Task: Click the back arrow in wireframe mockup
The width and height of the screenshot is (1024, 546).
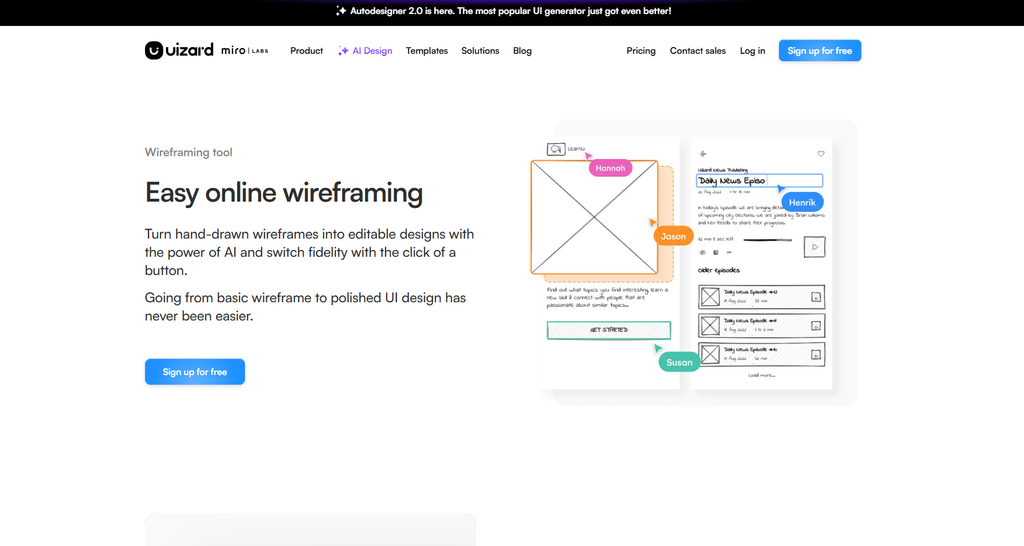Action: point(703,154)
